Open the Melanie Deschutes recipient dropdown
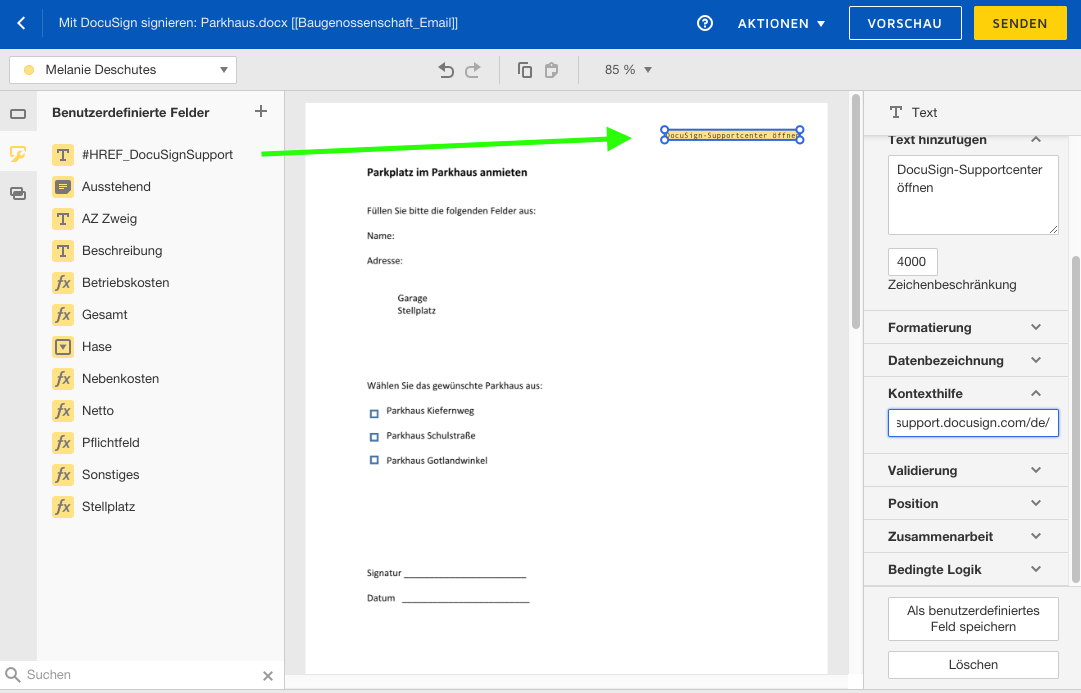The image size is (1081, 693). click(x=123, y=69)
